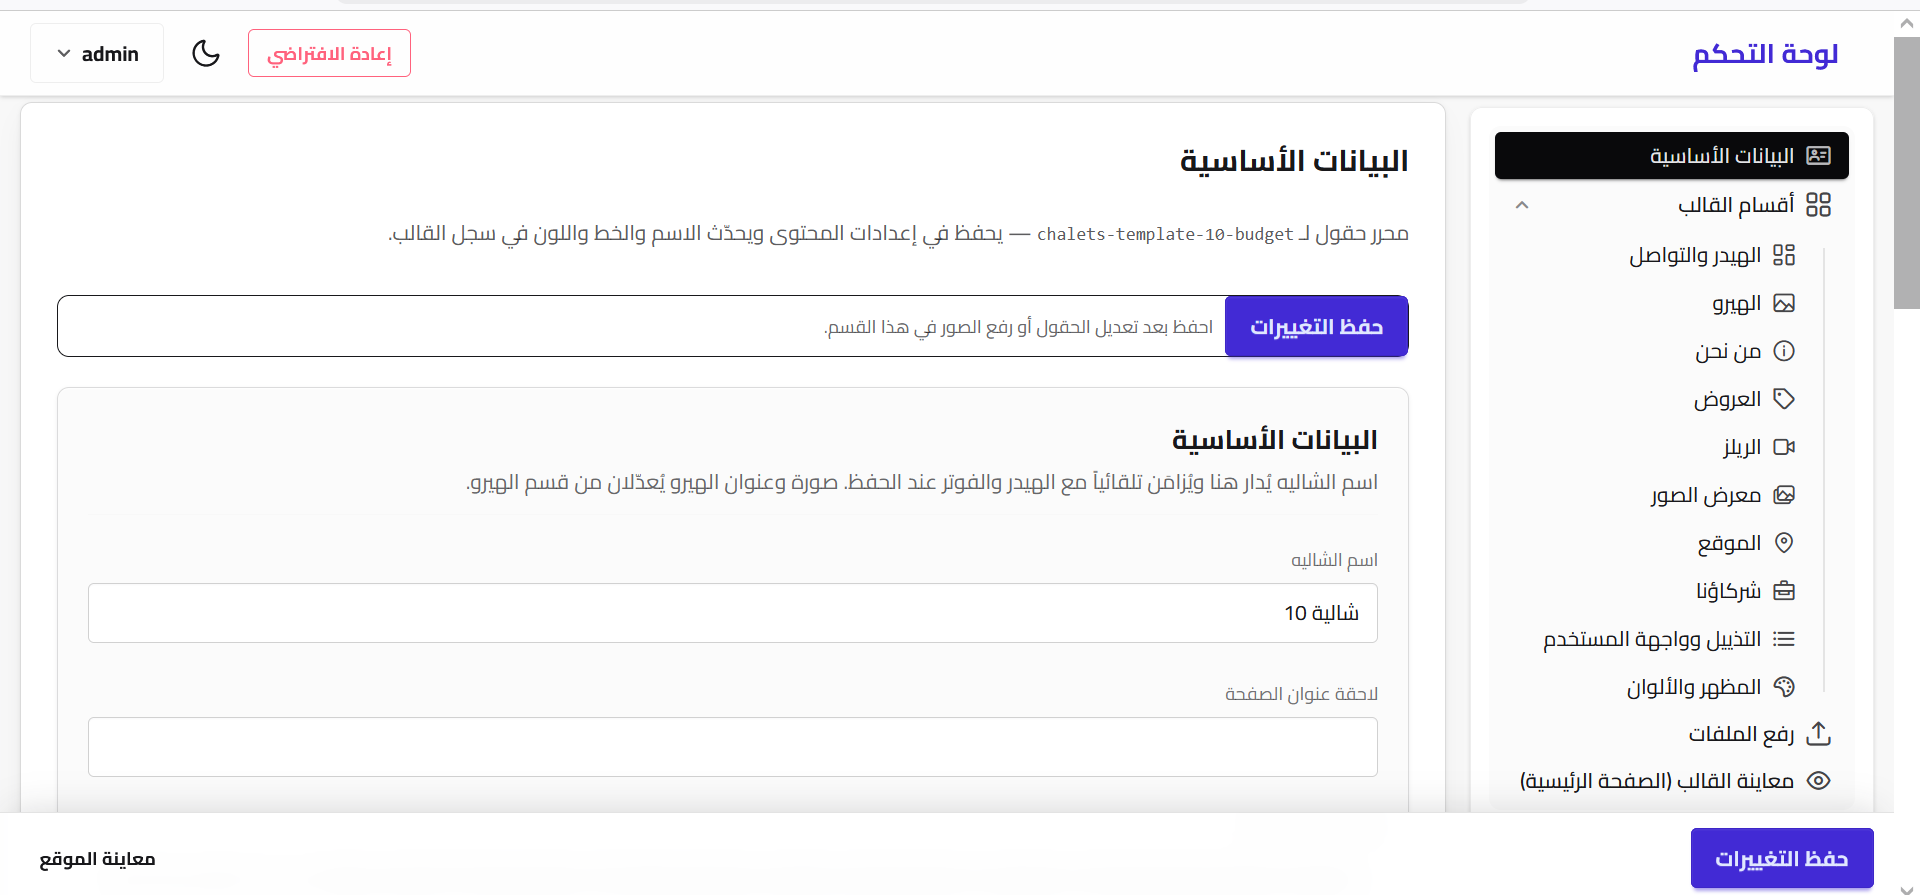
Task: Open رفع الملفات in sidebar
Action: [1741, 734]
